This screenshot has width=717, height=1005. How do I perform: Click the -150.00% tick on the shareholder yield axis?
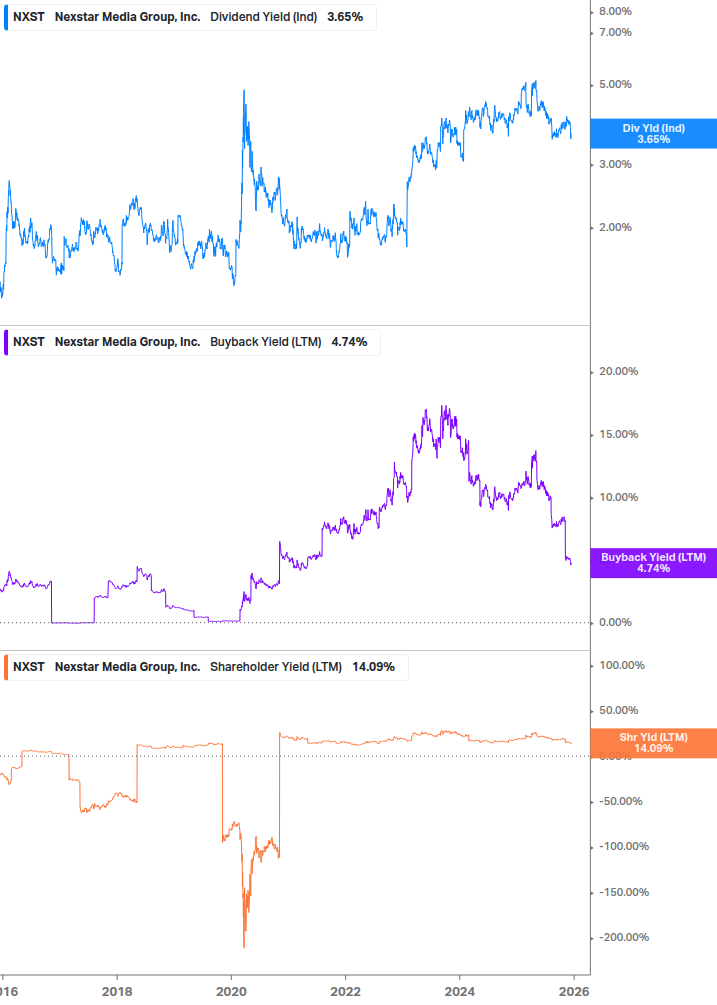623,892
